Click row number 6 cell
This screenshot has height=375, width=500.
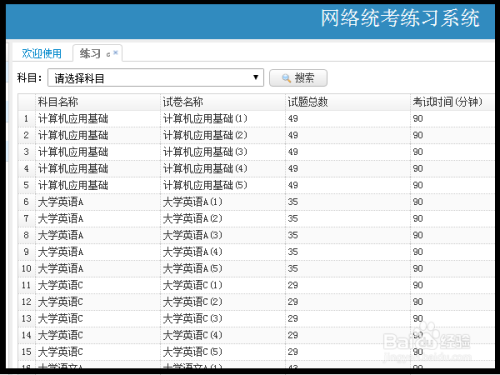(x=26, y=202)
